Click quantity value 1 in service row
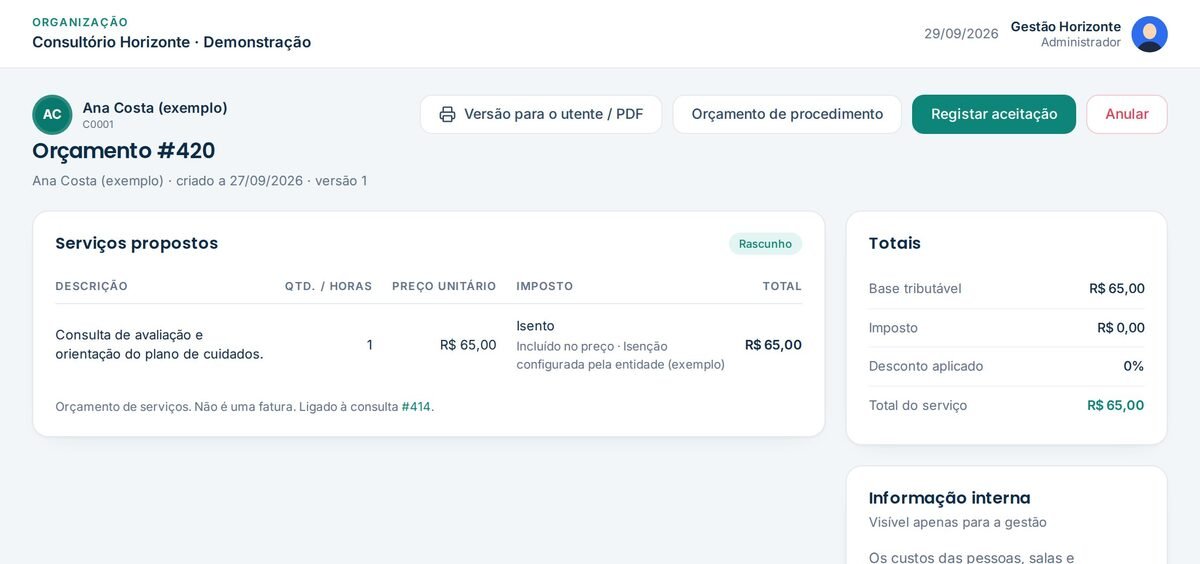1200x564 pixels. click(369, 345)
